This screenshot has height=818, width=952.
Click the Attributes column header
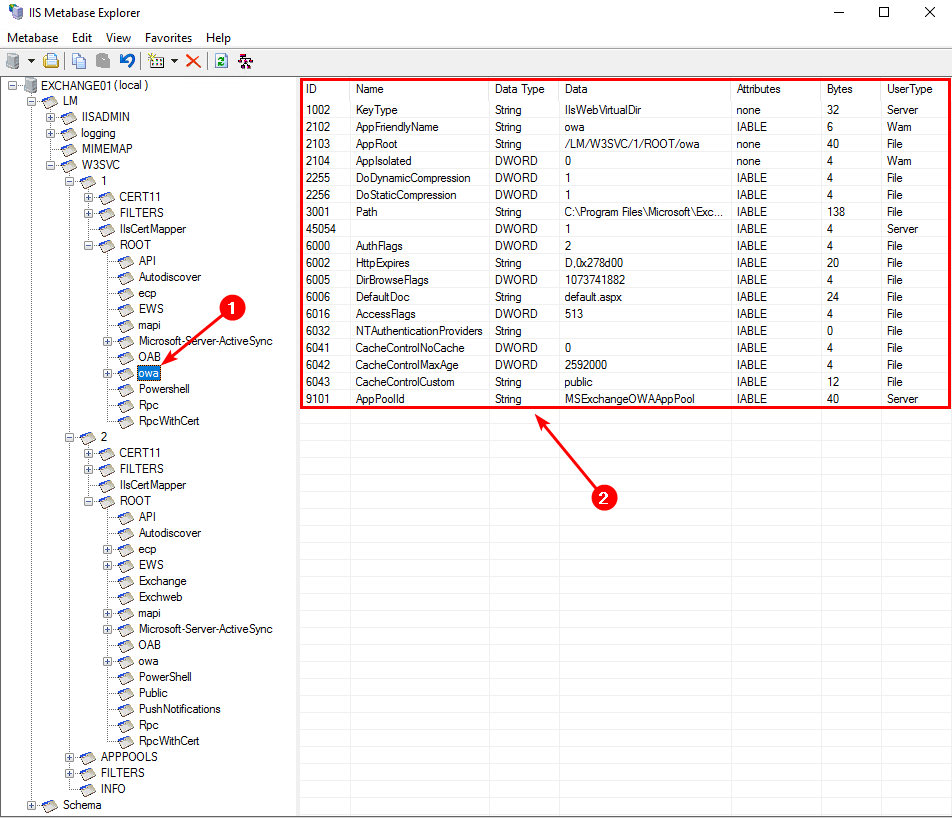(x=758, y=89)
